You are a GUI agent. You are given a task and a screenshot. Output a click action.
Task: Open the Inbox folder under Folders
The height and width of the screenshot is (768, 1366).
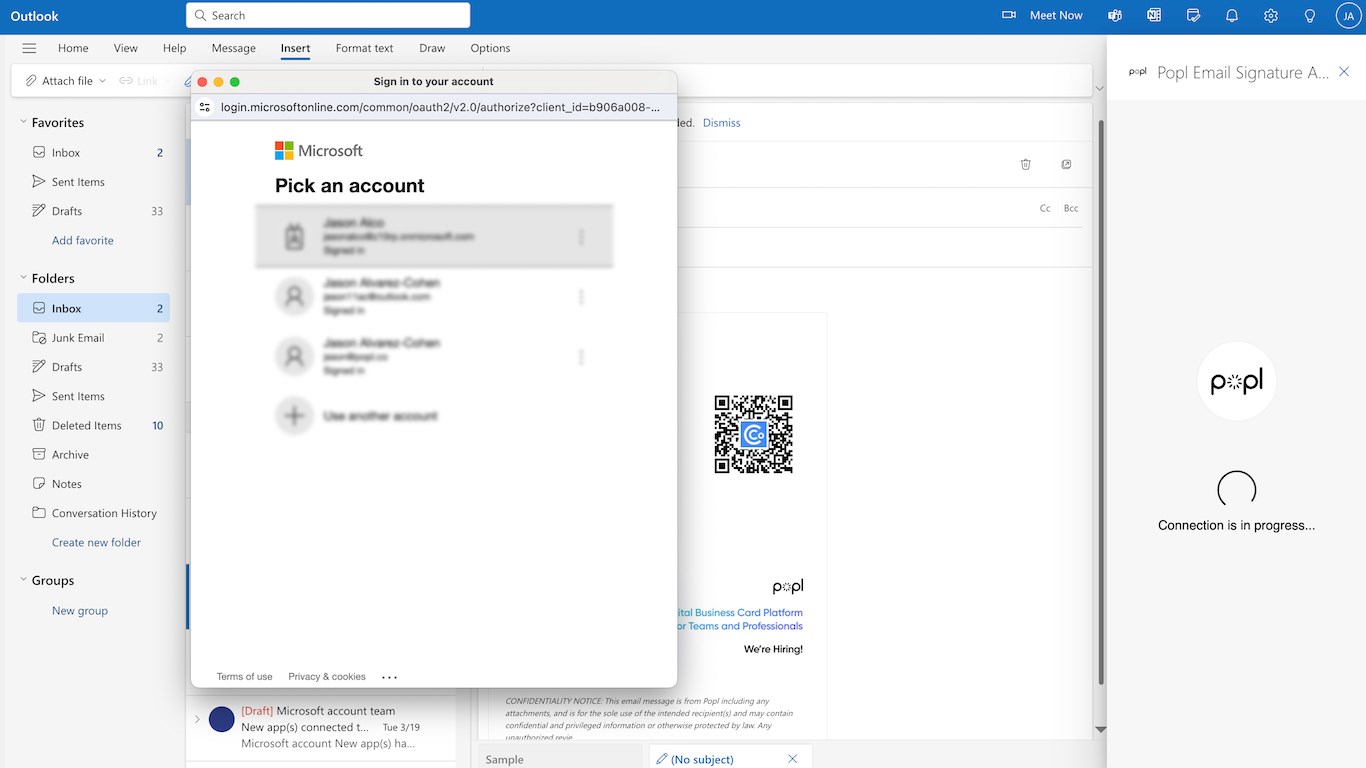pyautogui.click(x=94, y=308)
